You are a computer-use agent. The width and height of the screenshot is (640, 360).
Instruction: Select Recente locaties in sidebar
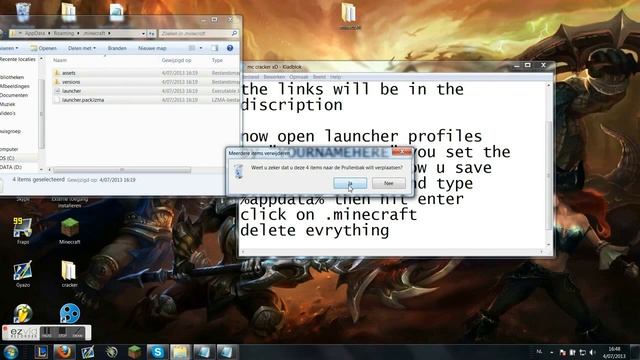point(18,60)
